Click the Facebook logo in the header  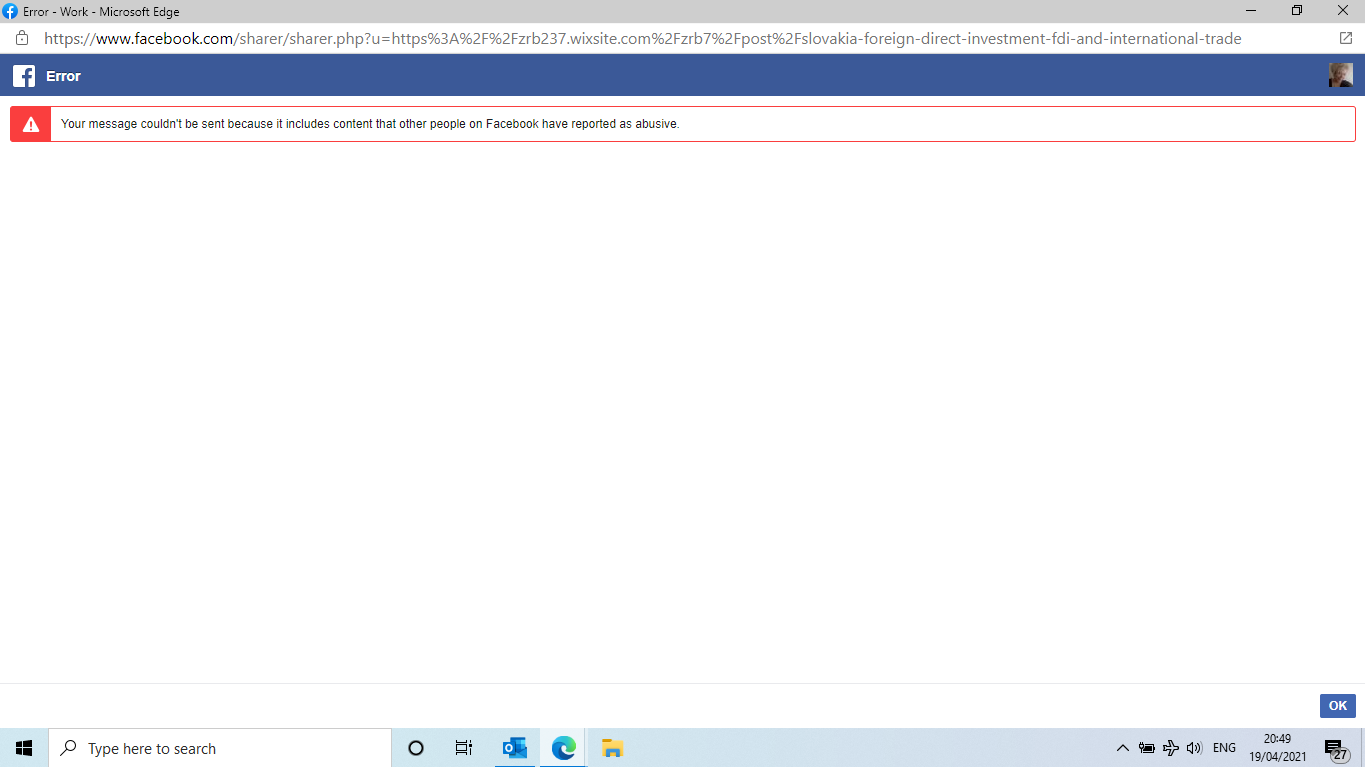(x=23, y=75)
